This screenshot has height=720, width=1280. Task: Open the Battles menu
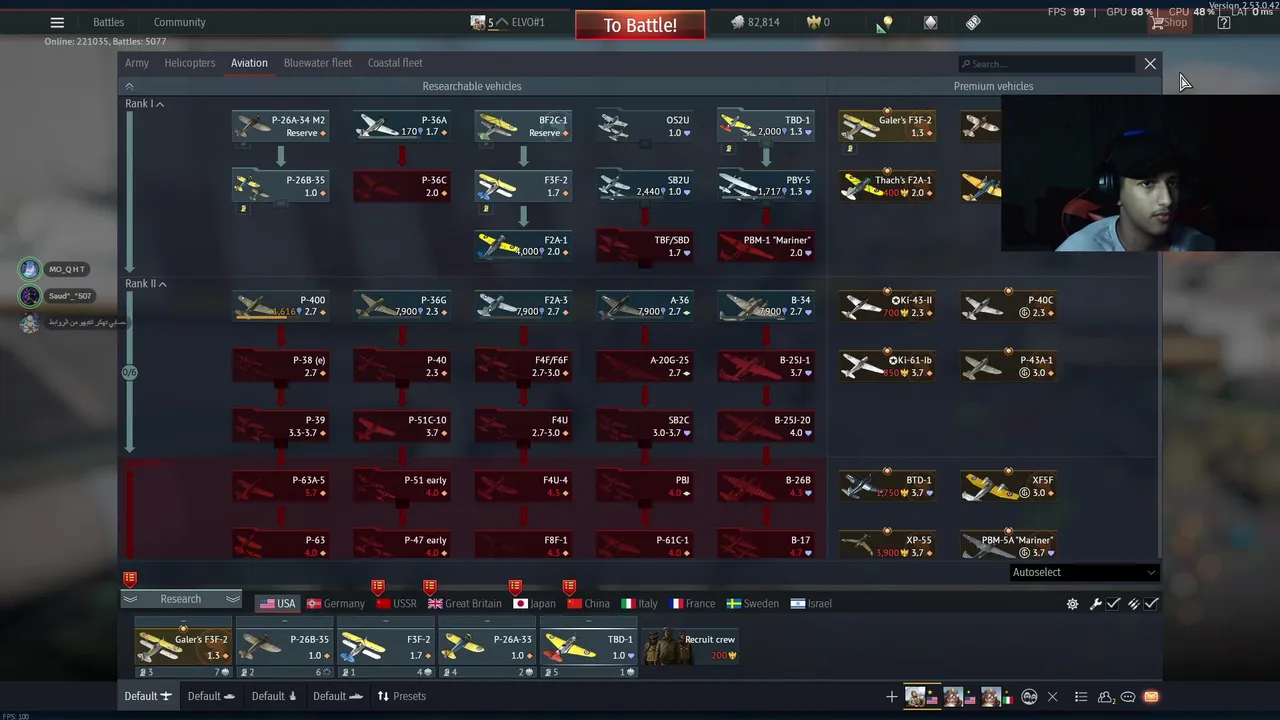[x=109, y=22]
